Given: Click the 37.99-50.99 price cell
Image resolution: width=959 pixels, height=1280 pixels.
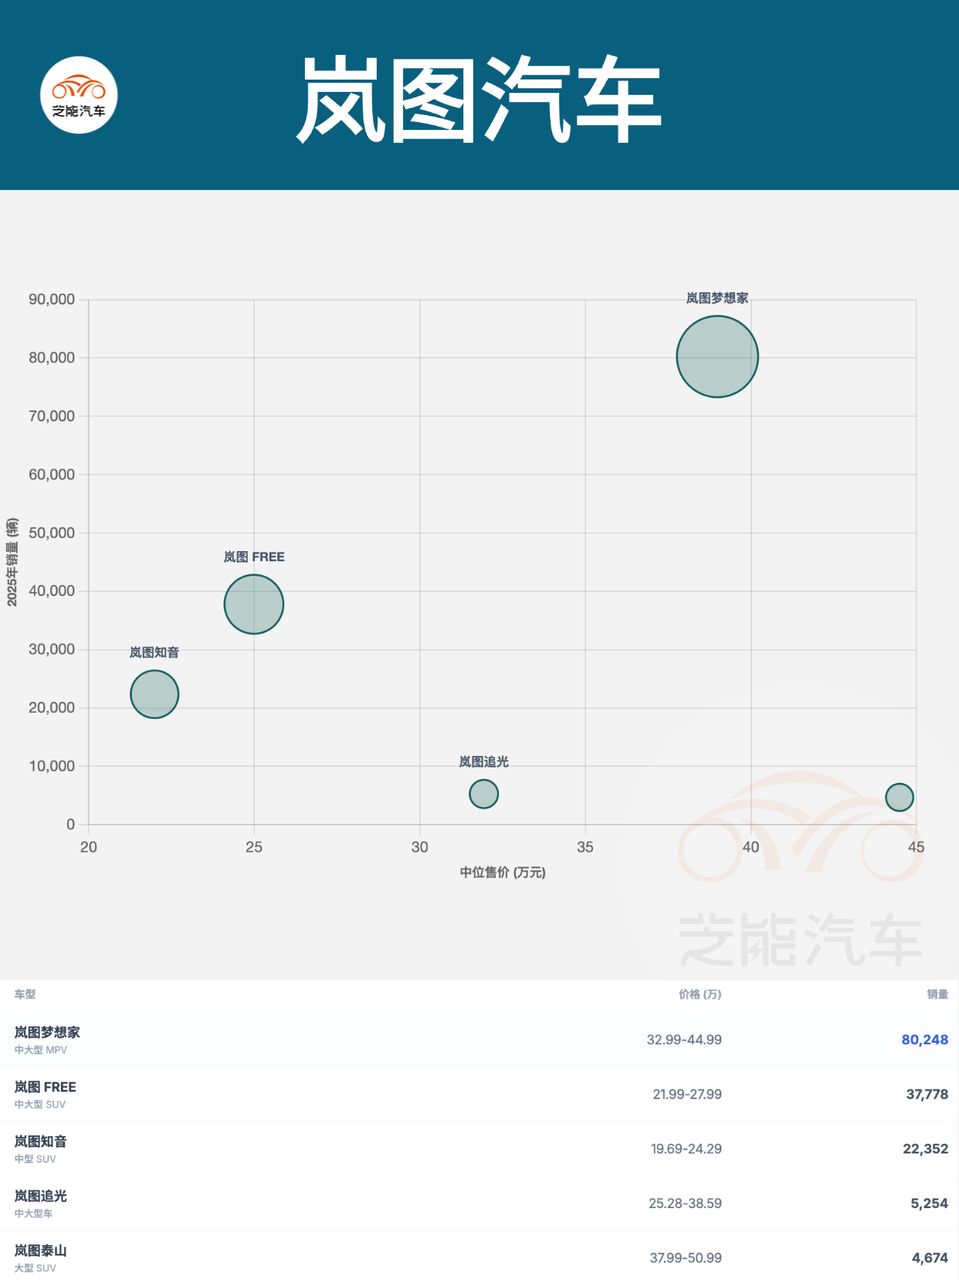Looking at the screenshot, I should (685, 1258).
